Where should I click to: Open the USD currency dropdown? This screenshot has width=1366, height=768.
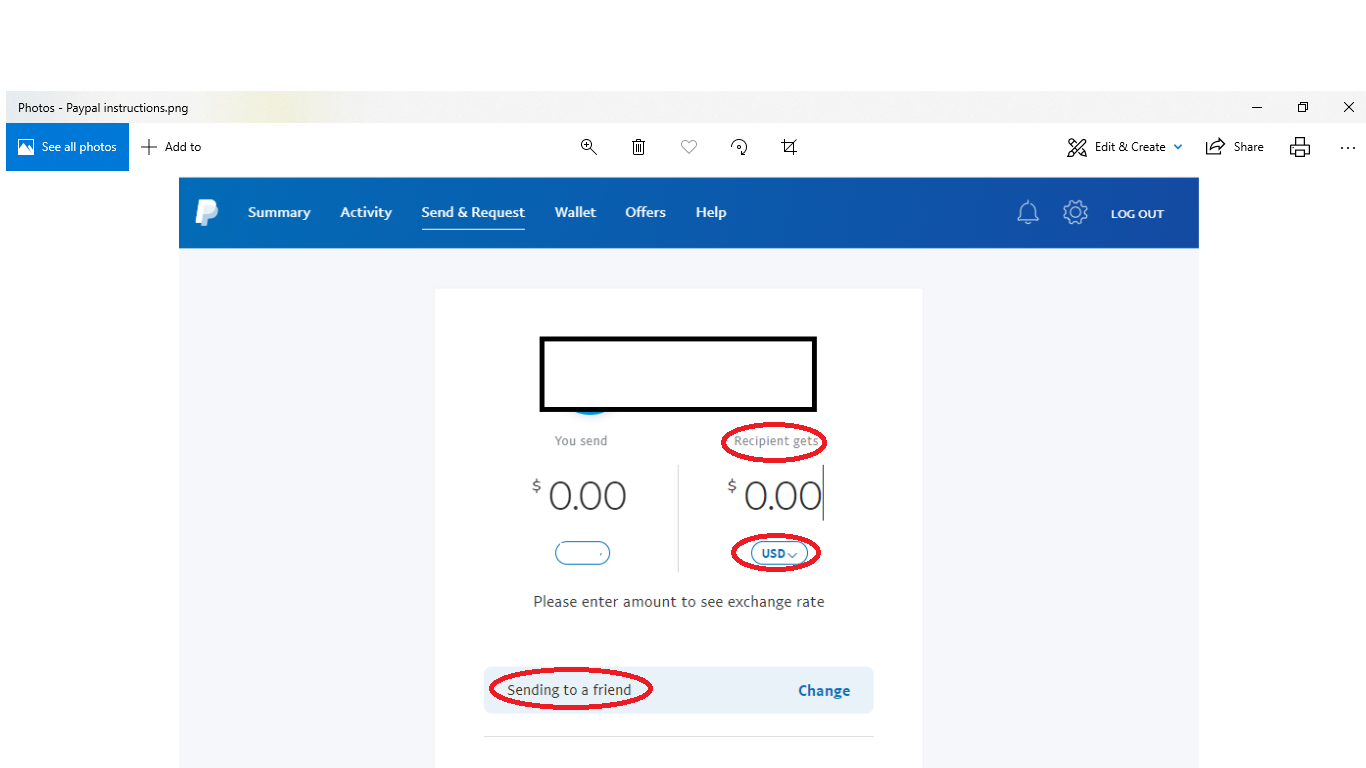779,553
